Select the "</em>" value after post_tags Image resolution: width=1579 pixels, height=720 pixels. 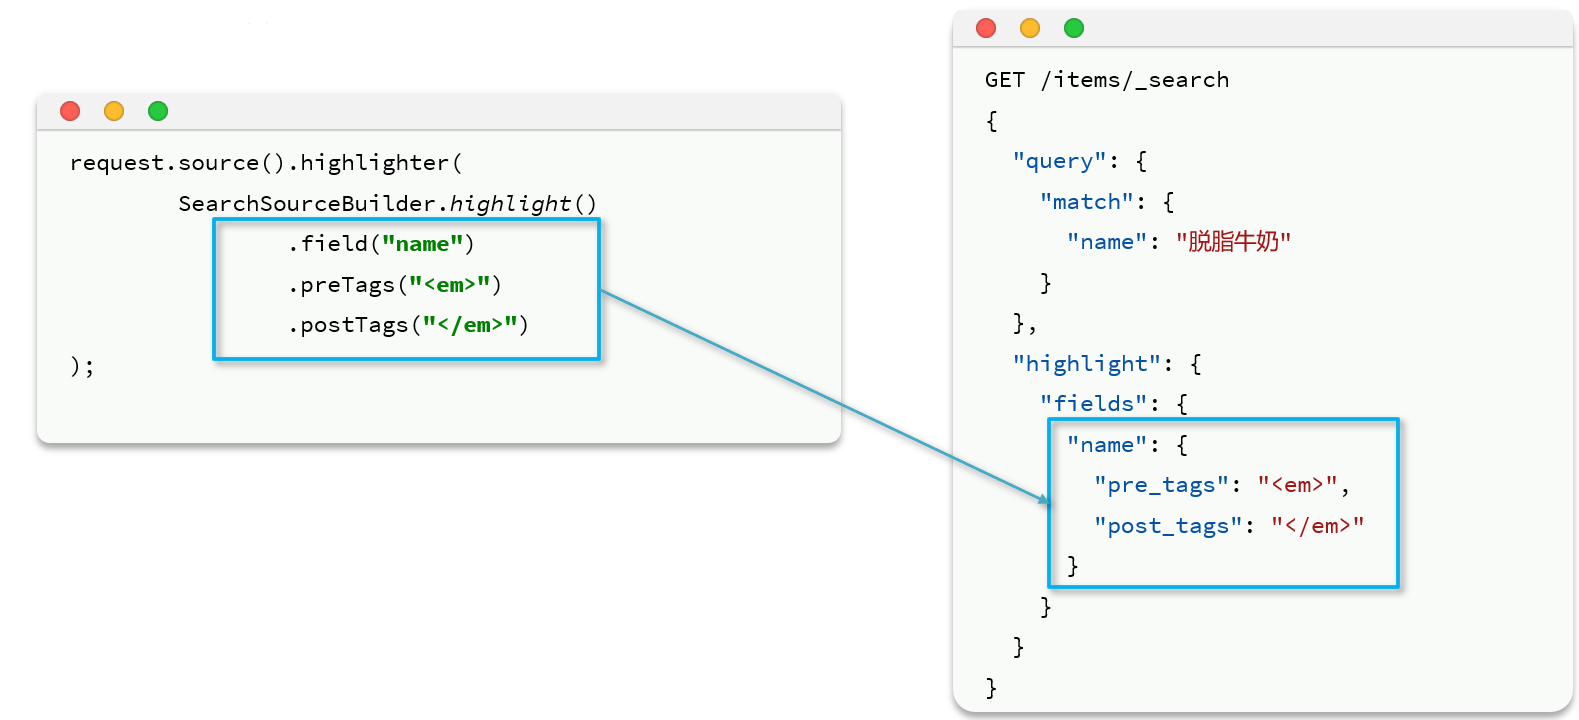[1317, 526]
